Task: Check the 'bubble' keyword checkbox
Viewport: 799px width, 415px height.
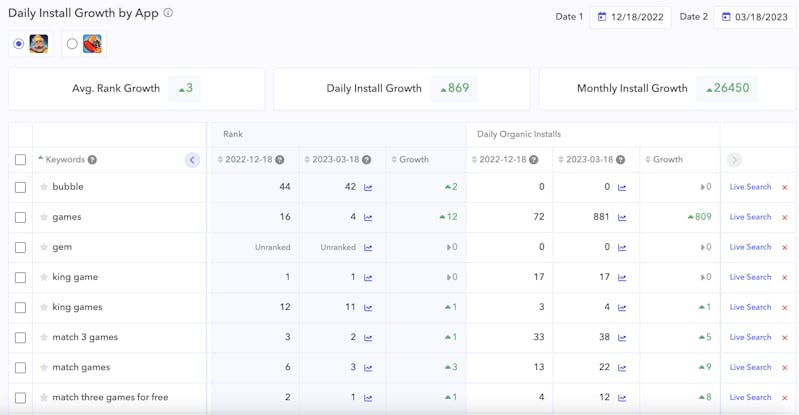Action: pos(20,187)
